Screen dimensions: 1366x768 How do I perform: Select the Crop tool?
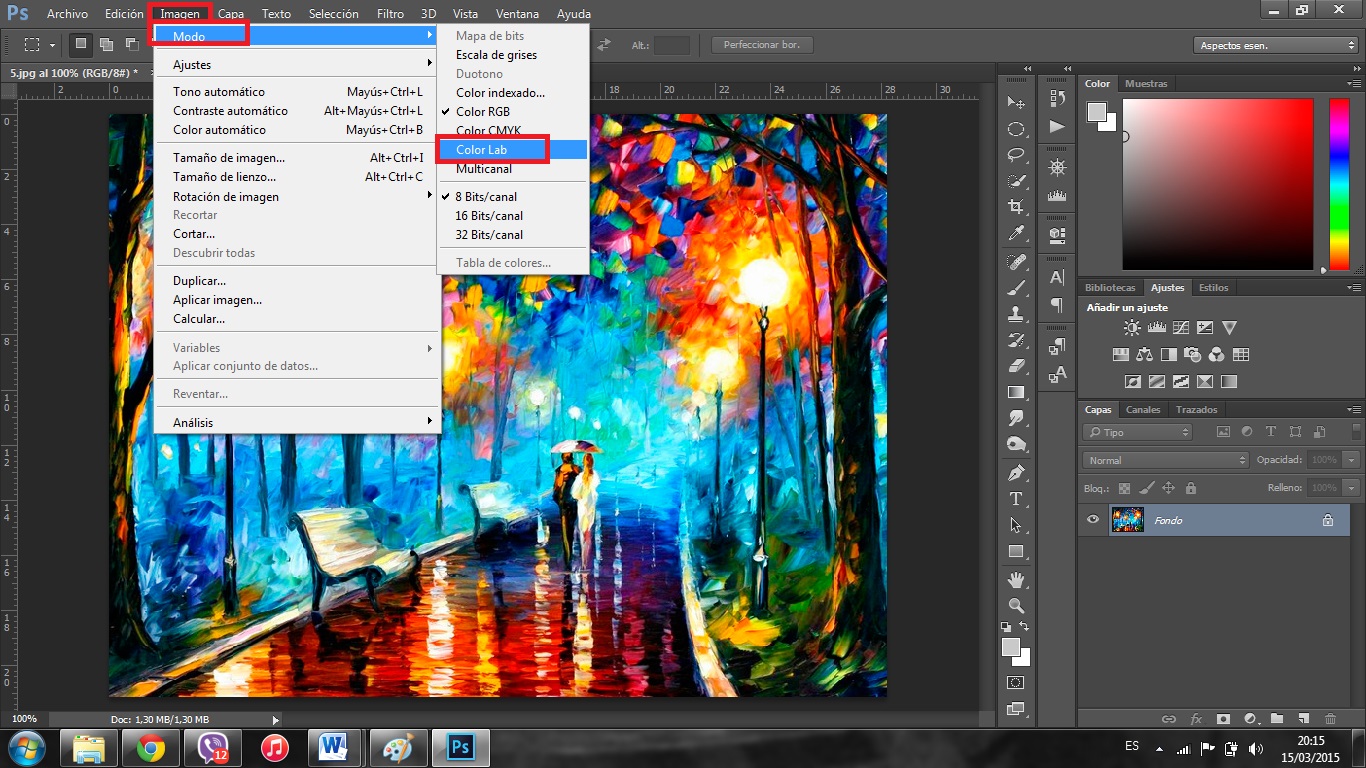click(x=1016, y=207)
